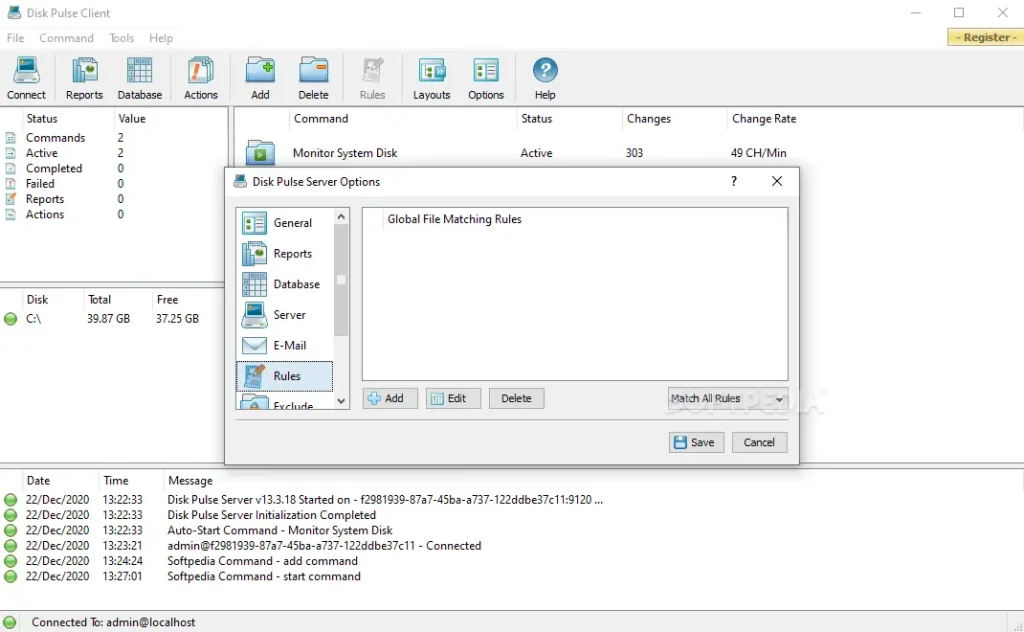Viewport: 1024px width, 632px height.
Task: Select Reports in the options sidebar
Action: [285, 254]
